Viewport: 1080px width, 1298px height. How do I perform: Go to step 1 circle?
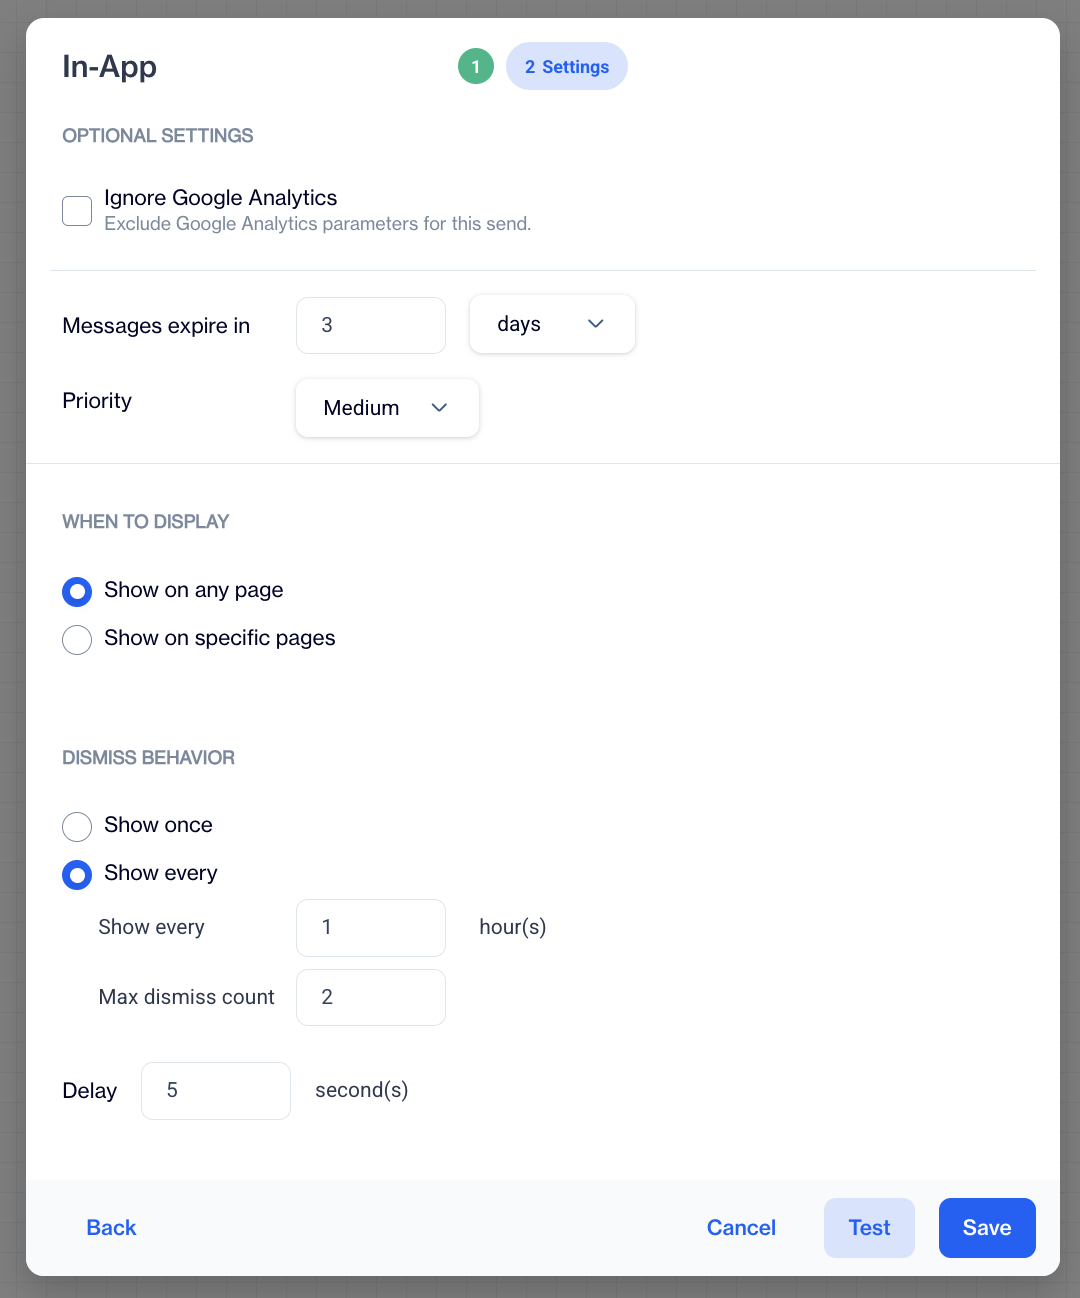coord(476,67)
